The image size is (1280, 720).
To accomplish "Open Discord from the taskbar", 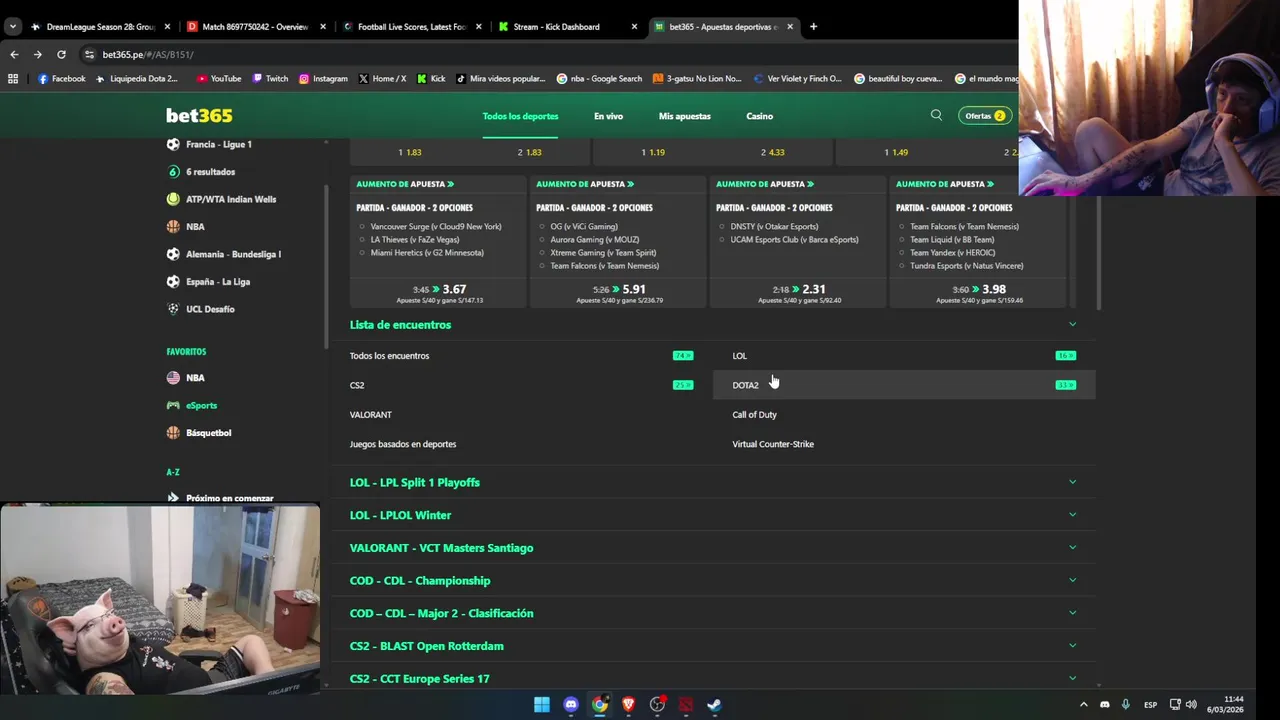I will (x=570, y=704).
